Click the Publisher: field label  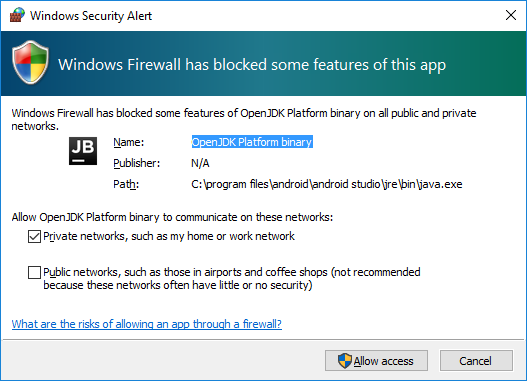pos(136,163)
